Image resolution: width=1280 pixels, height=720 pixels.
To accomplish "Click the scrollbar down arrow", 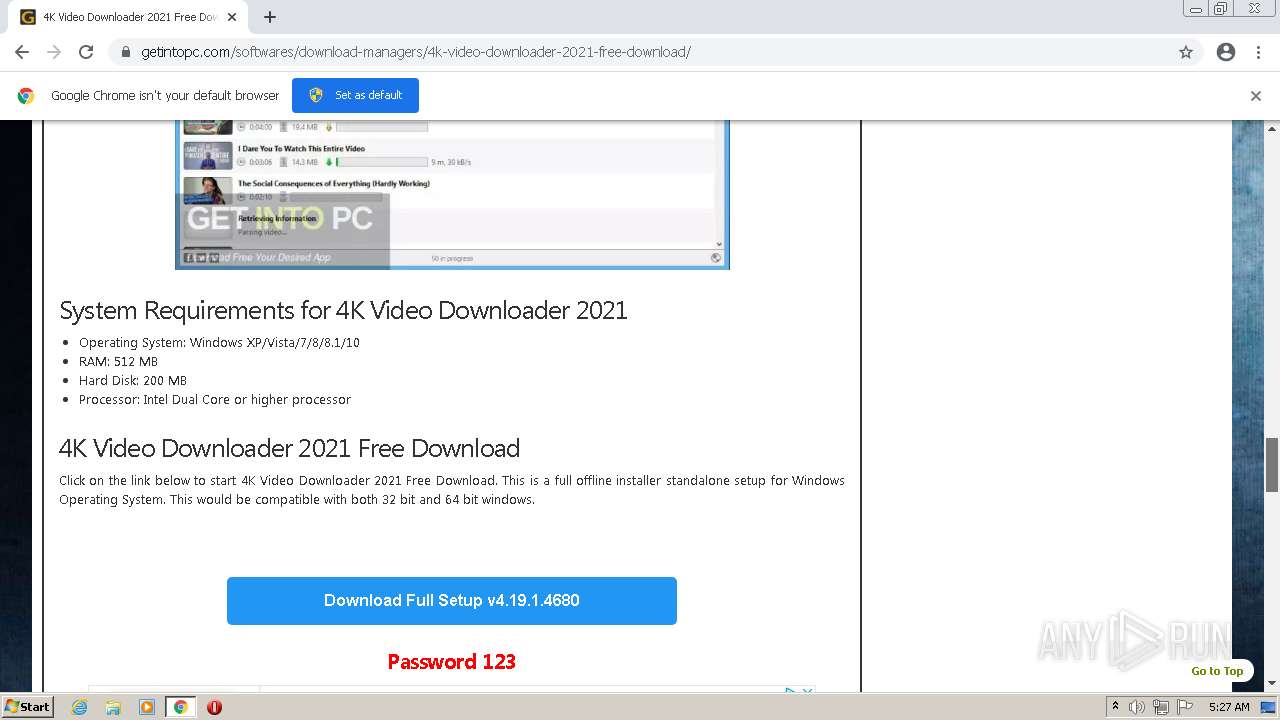I will pyautogui.click(x=1272, y=684).
